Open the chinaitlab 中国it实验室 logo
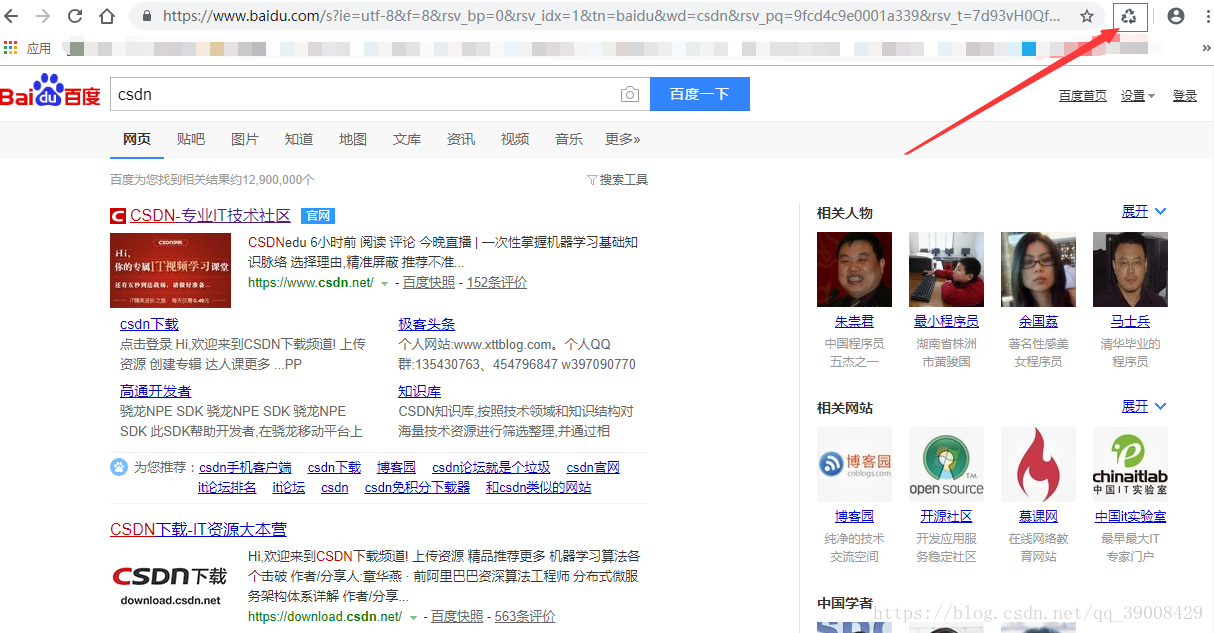This screenshot has height=633, width=1214. [1130, 465]
